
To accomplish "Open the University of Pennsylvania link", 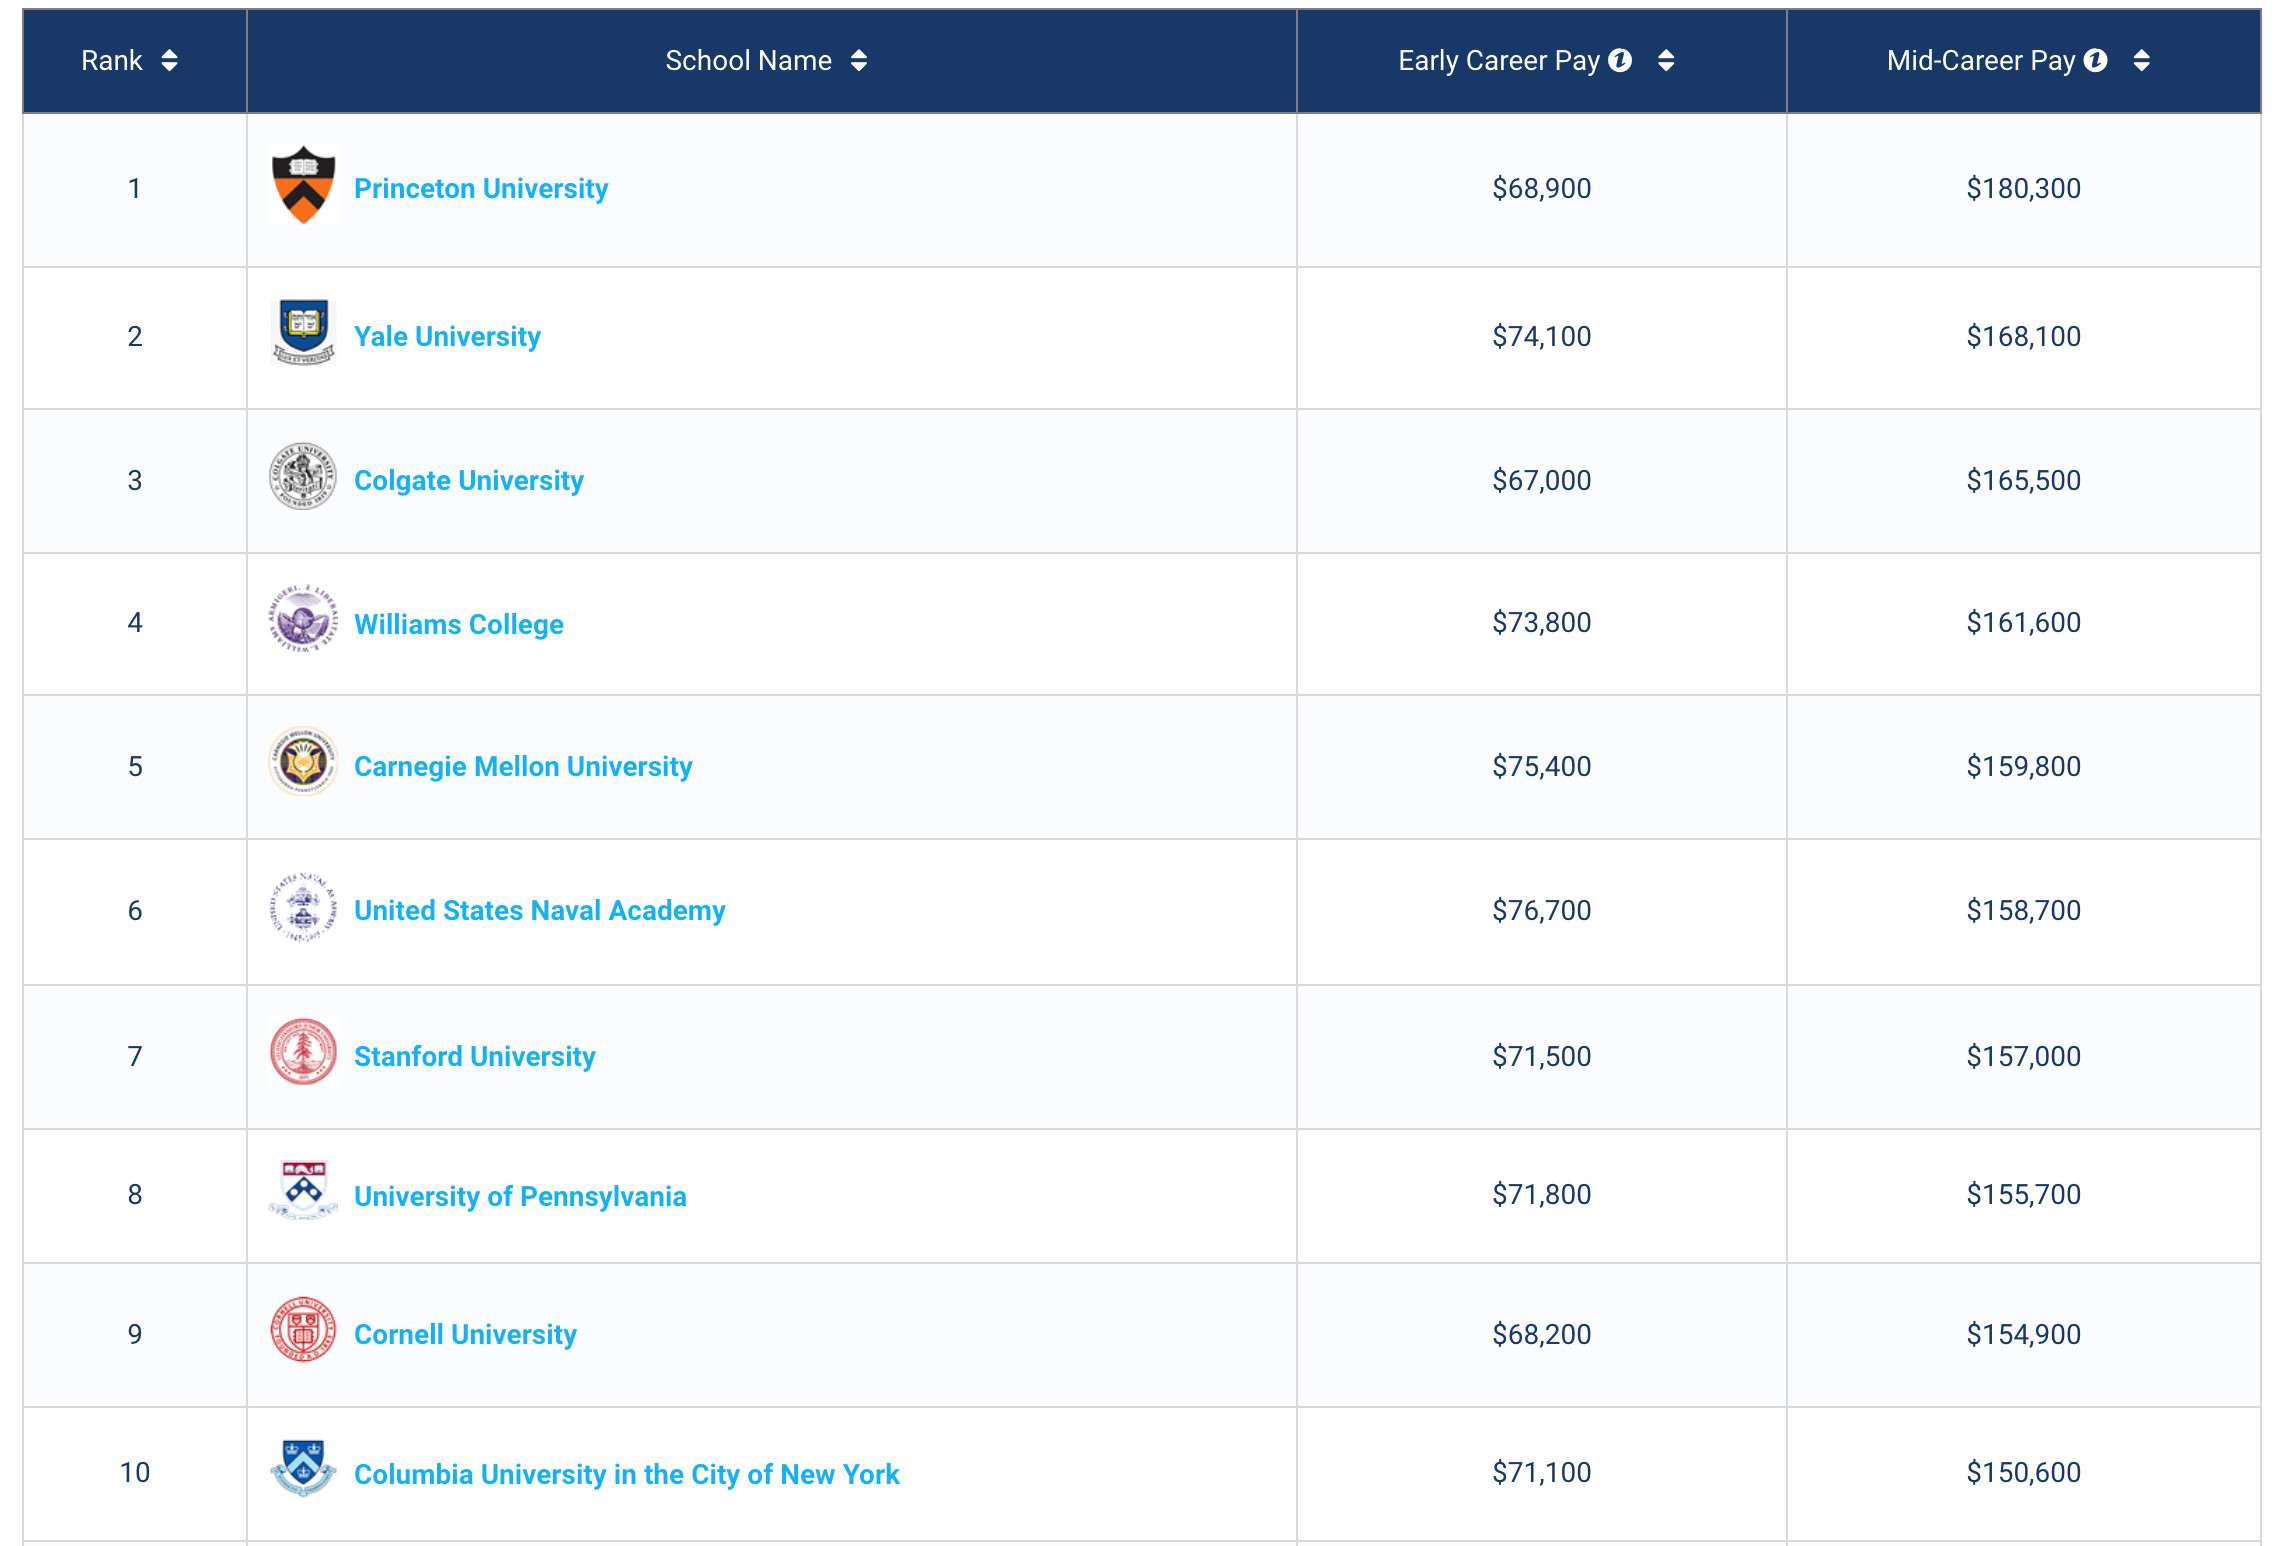I will [x=520, y=1197].
